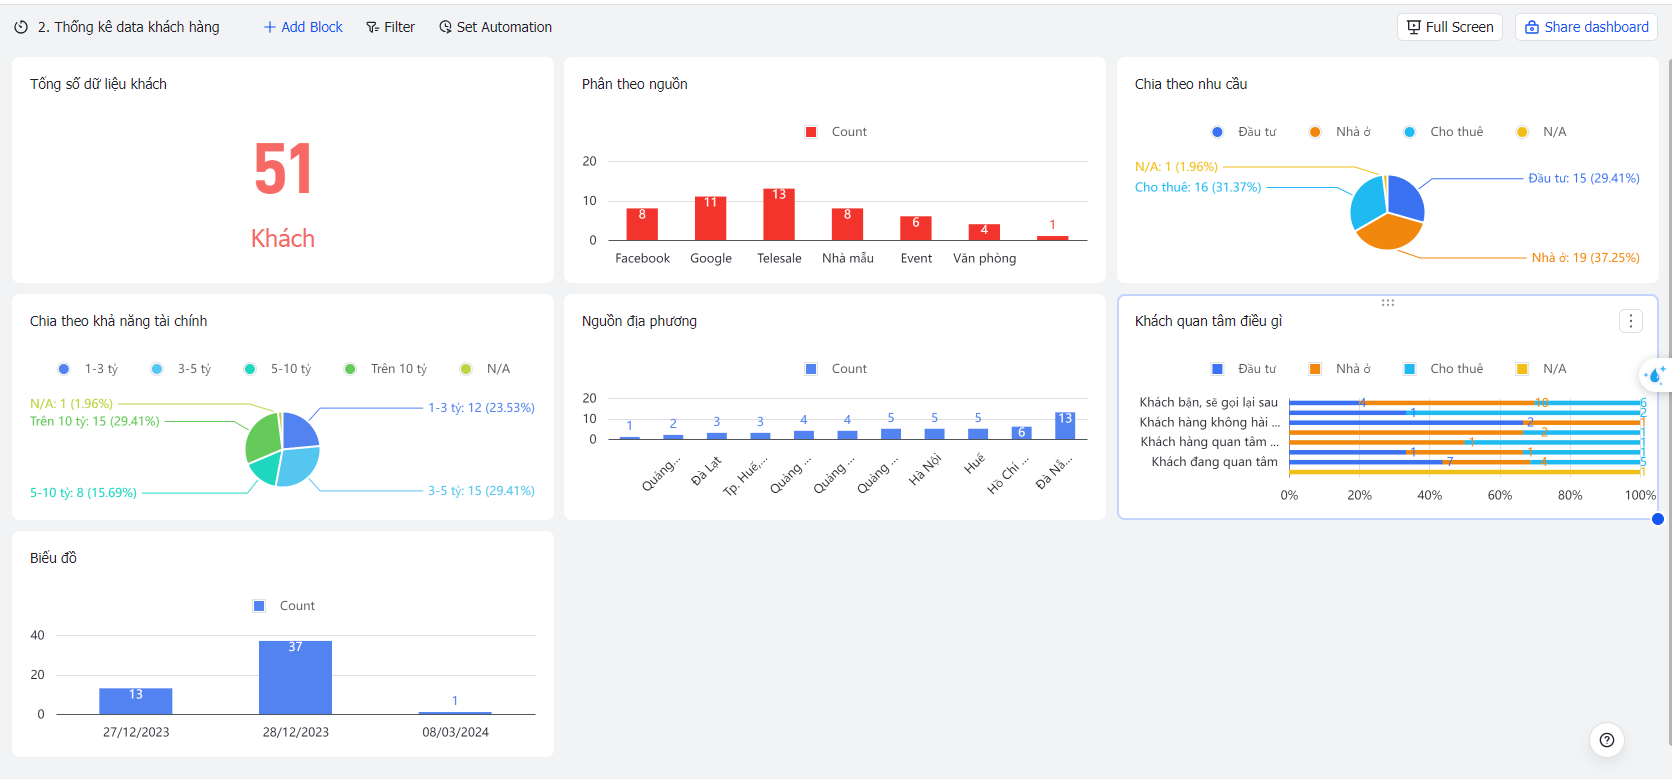This screenshot has height=779, width=1672.
Task: Click the Nguồn địa phương block title
Action: (x=639, y=321)
